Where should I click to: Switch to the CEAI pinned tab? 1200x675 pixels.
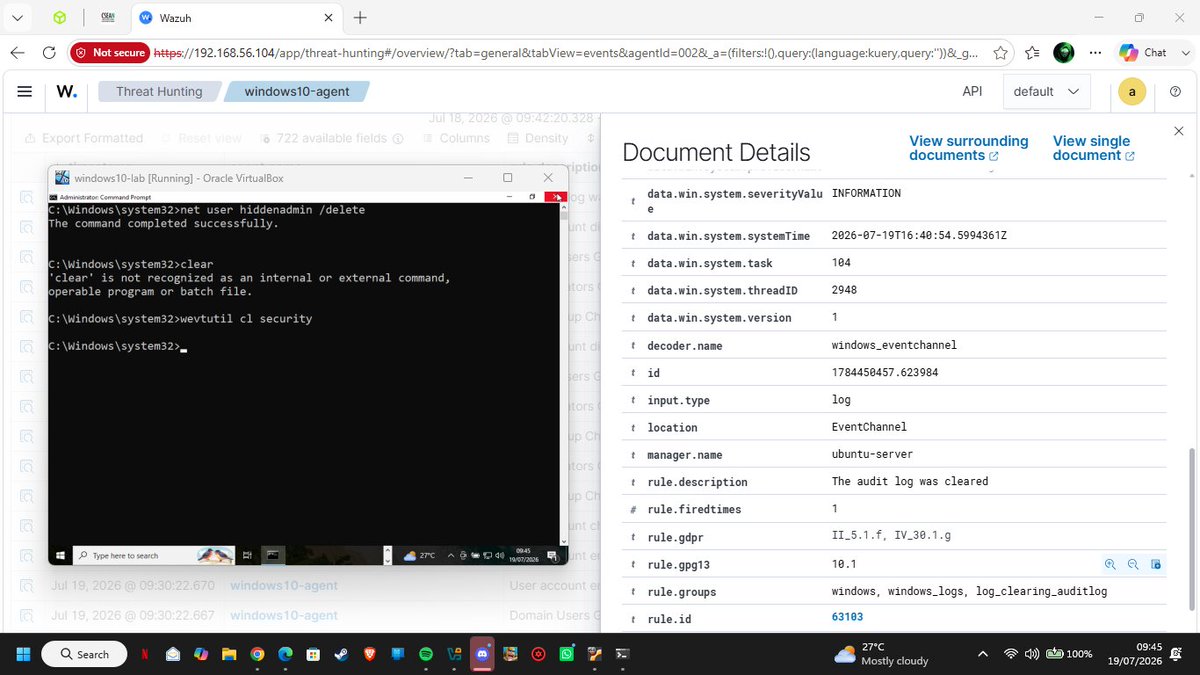(x=107, y=18)
